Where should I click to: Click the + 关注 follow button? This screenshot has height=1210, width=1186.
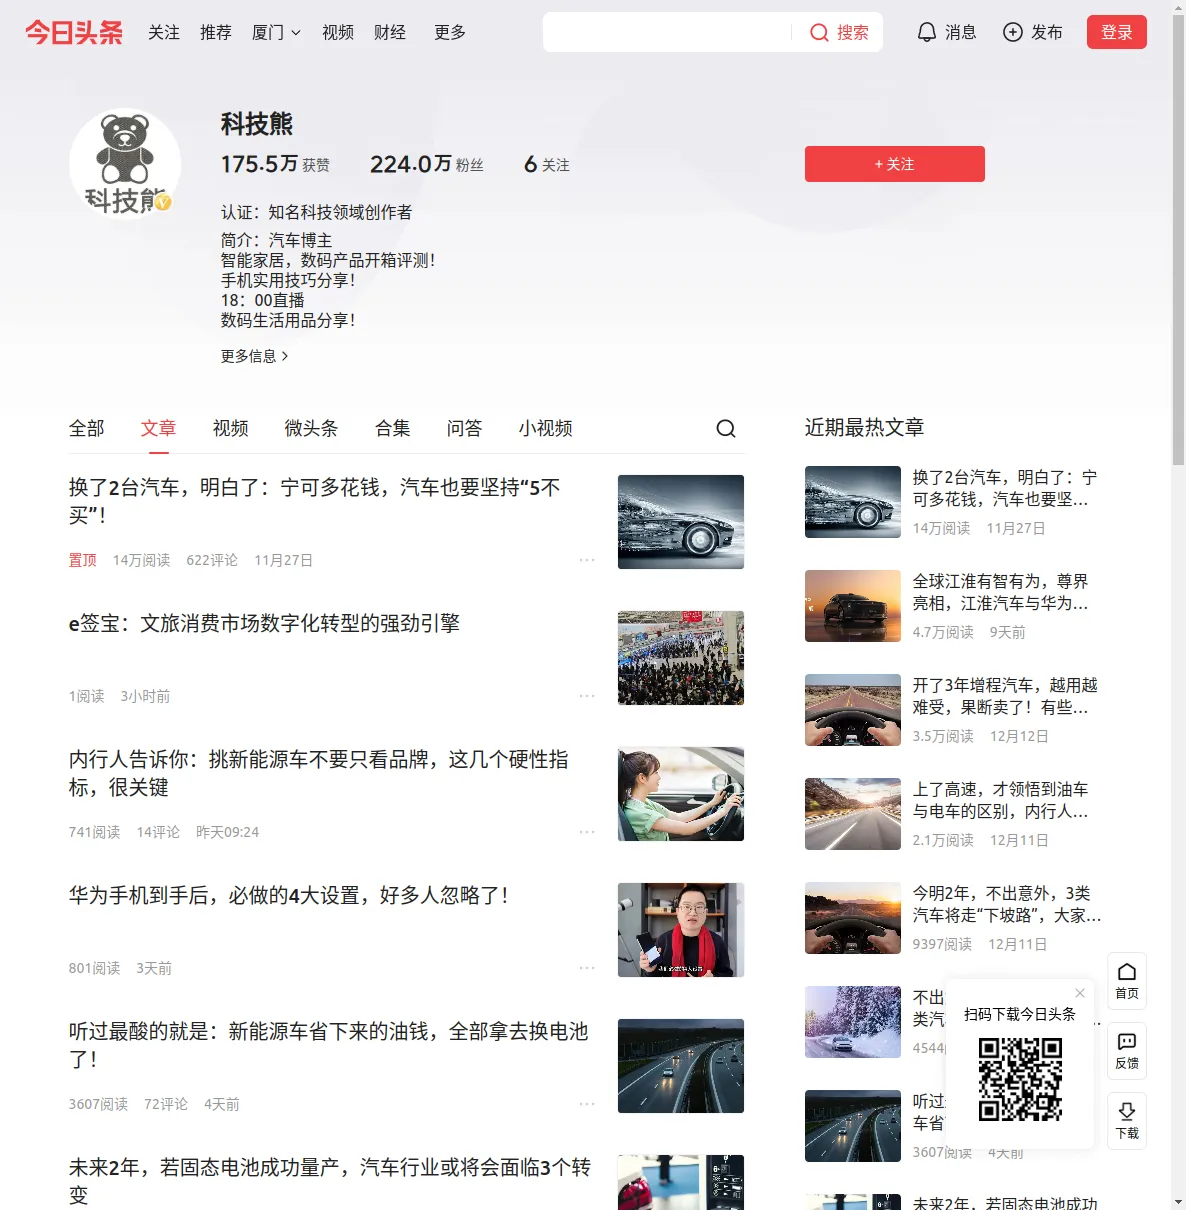point(895,164)
